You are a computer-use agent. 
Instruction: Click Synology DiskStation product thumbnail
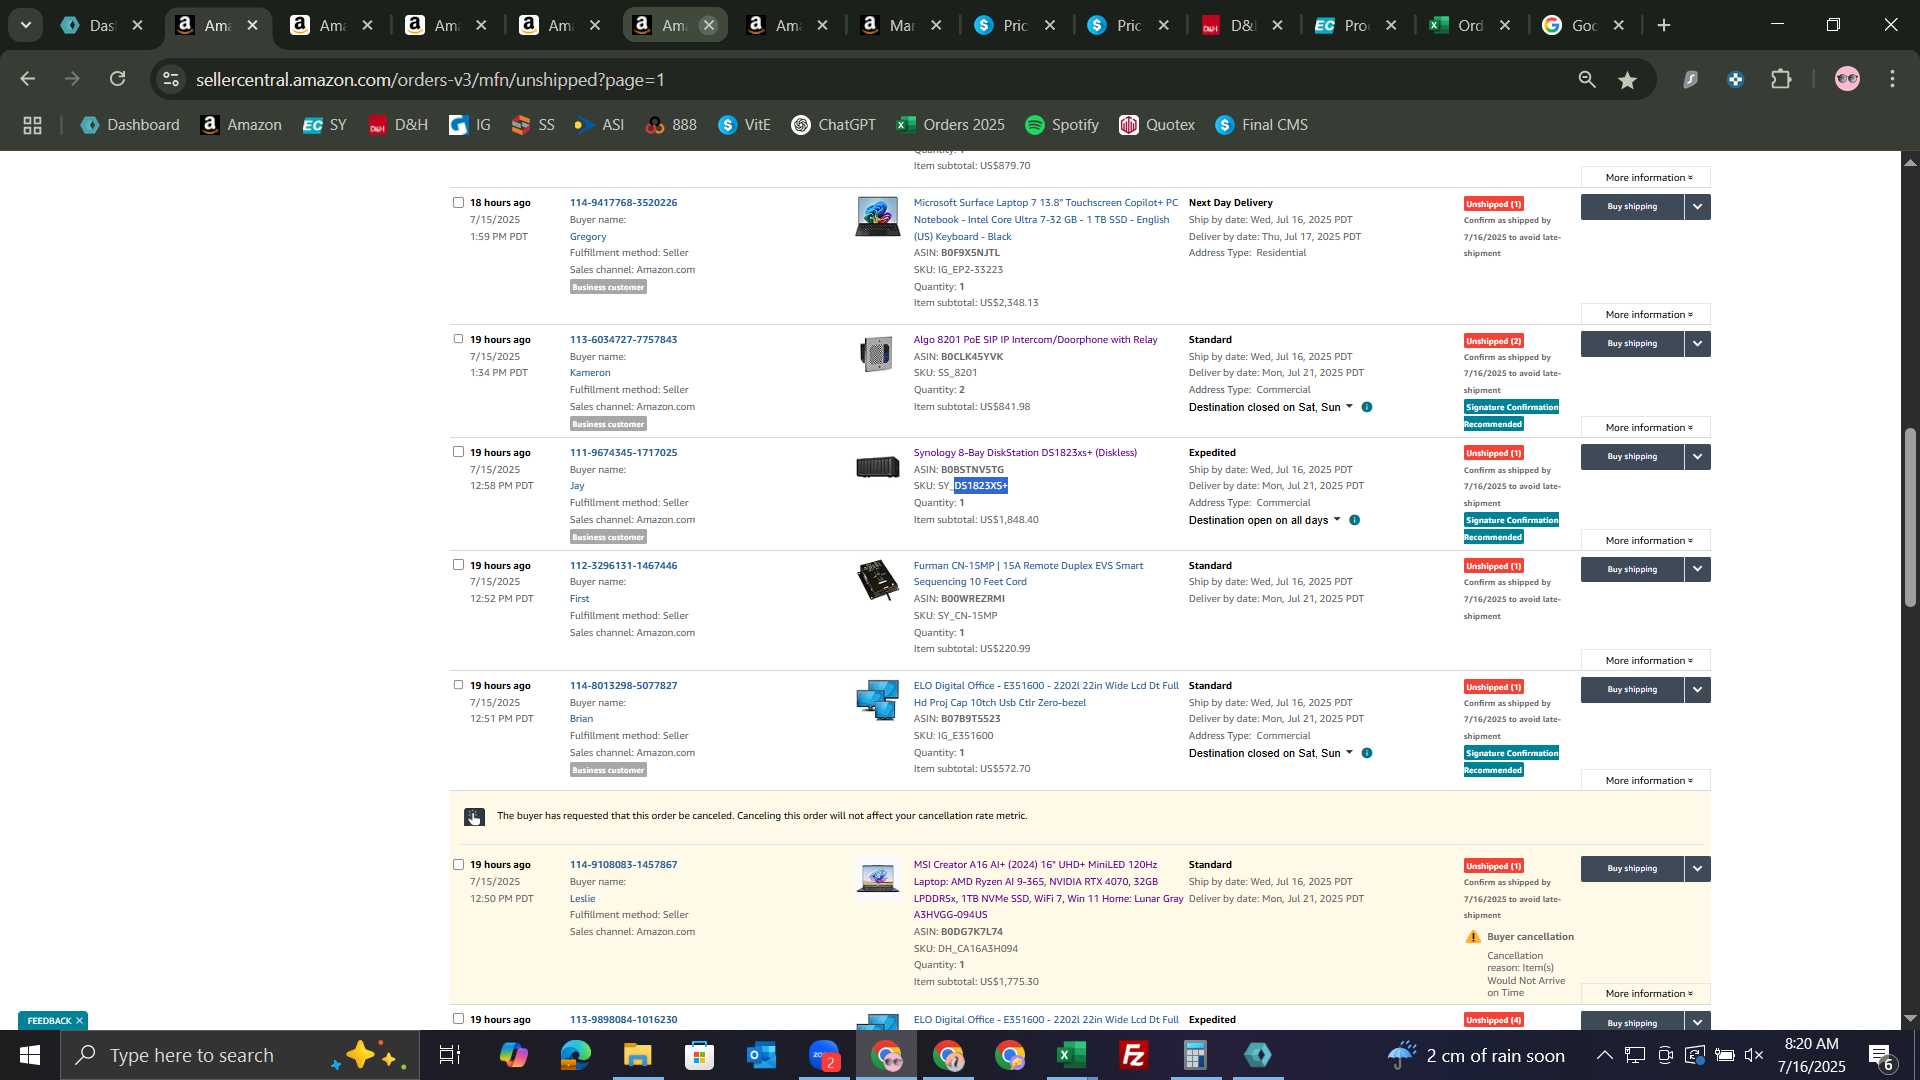877,467
